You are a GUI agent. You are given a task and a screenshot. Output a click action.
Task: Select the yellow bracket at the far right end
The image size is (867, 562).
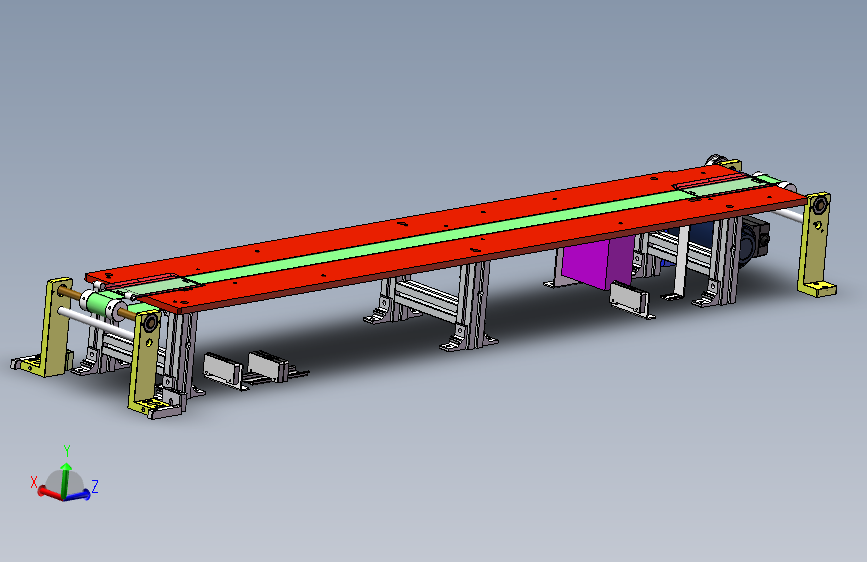(817, 244)
